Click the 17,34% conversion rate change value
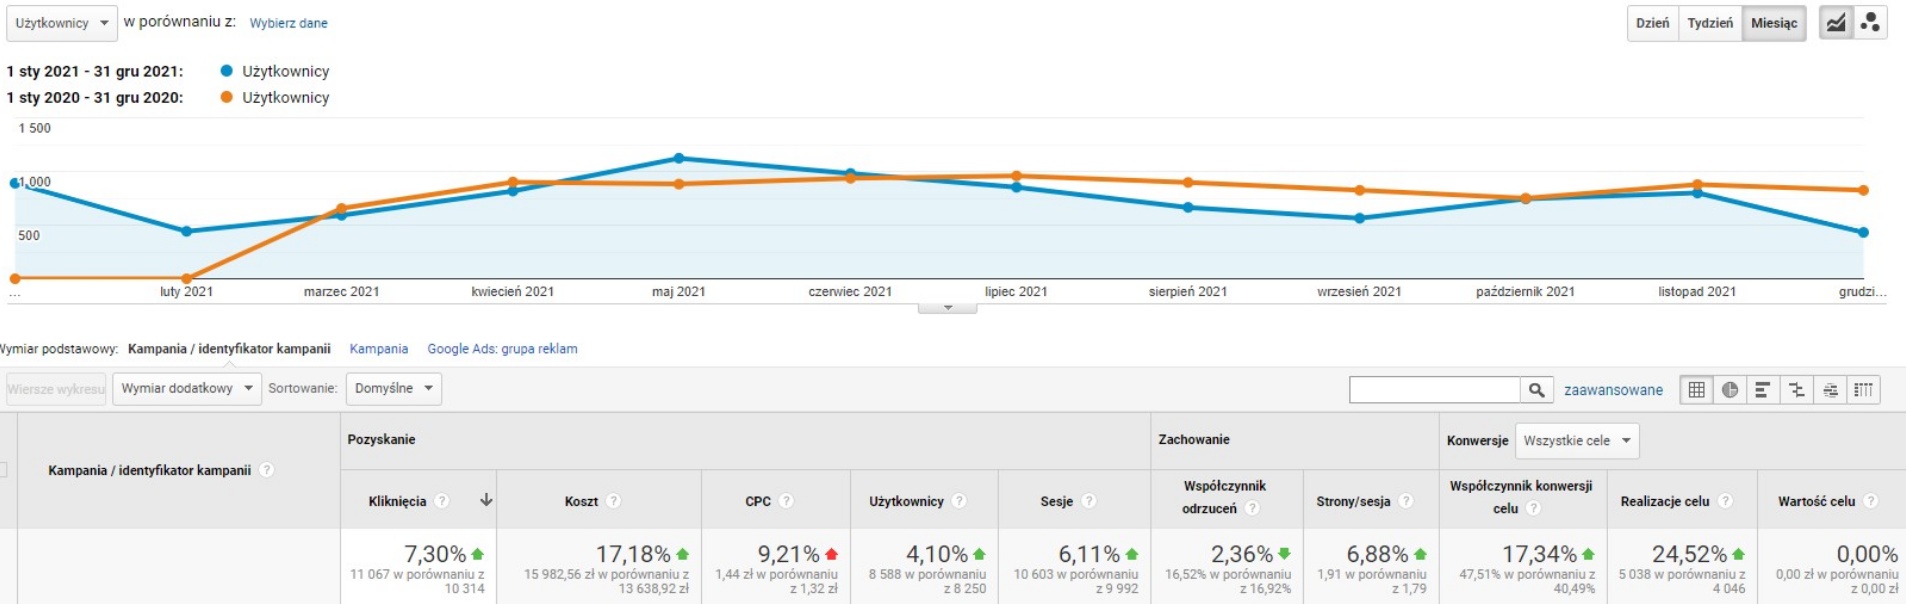The image size is (1906, 604). [1539, 554]
